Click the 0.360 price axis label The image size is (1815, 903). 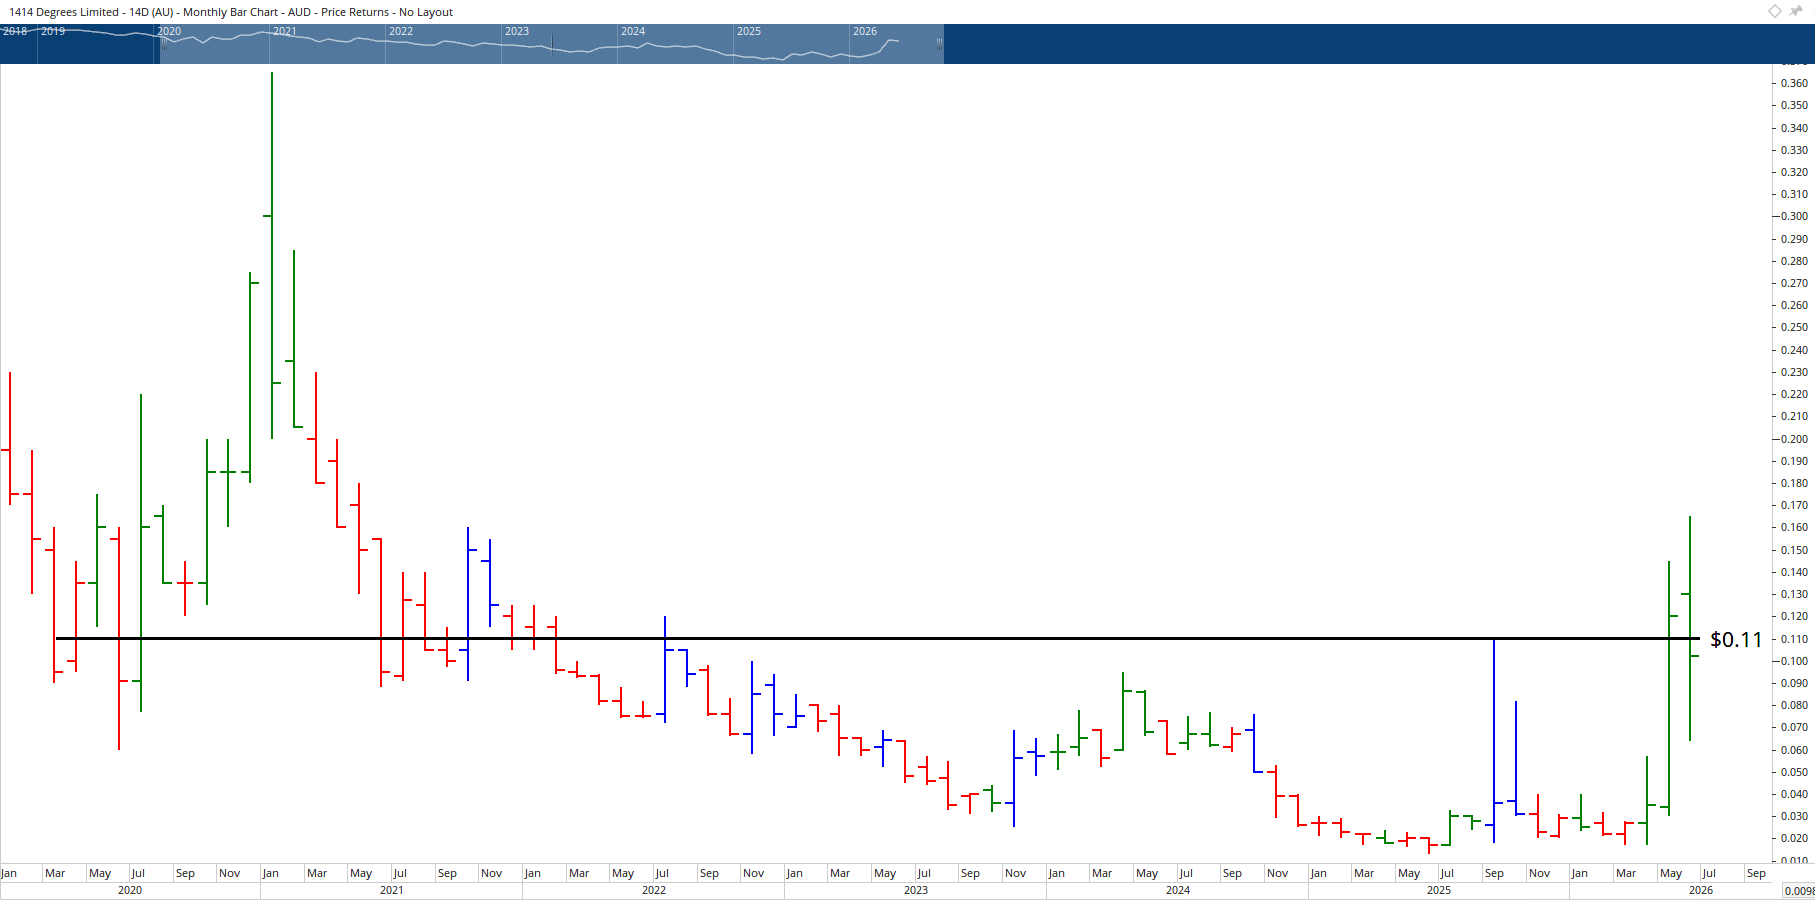[1794, 83]
